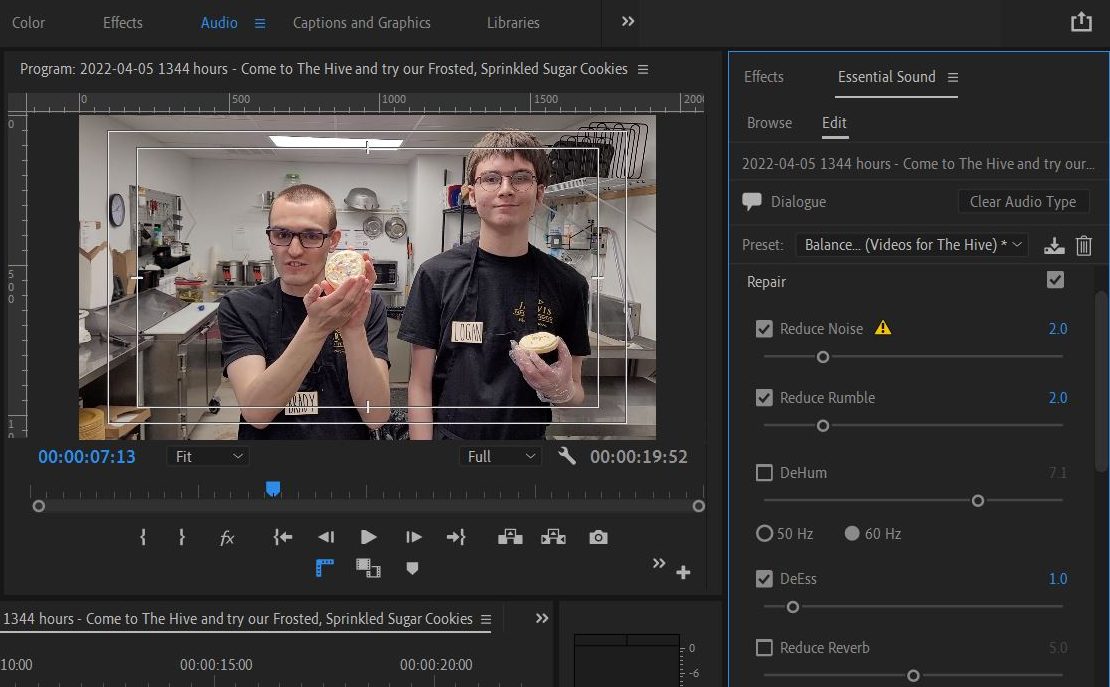Select the Audio workspace tab
The width and height of the screenshot is (1110, 687).
pyautogui.click(x=219, y=23)
